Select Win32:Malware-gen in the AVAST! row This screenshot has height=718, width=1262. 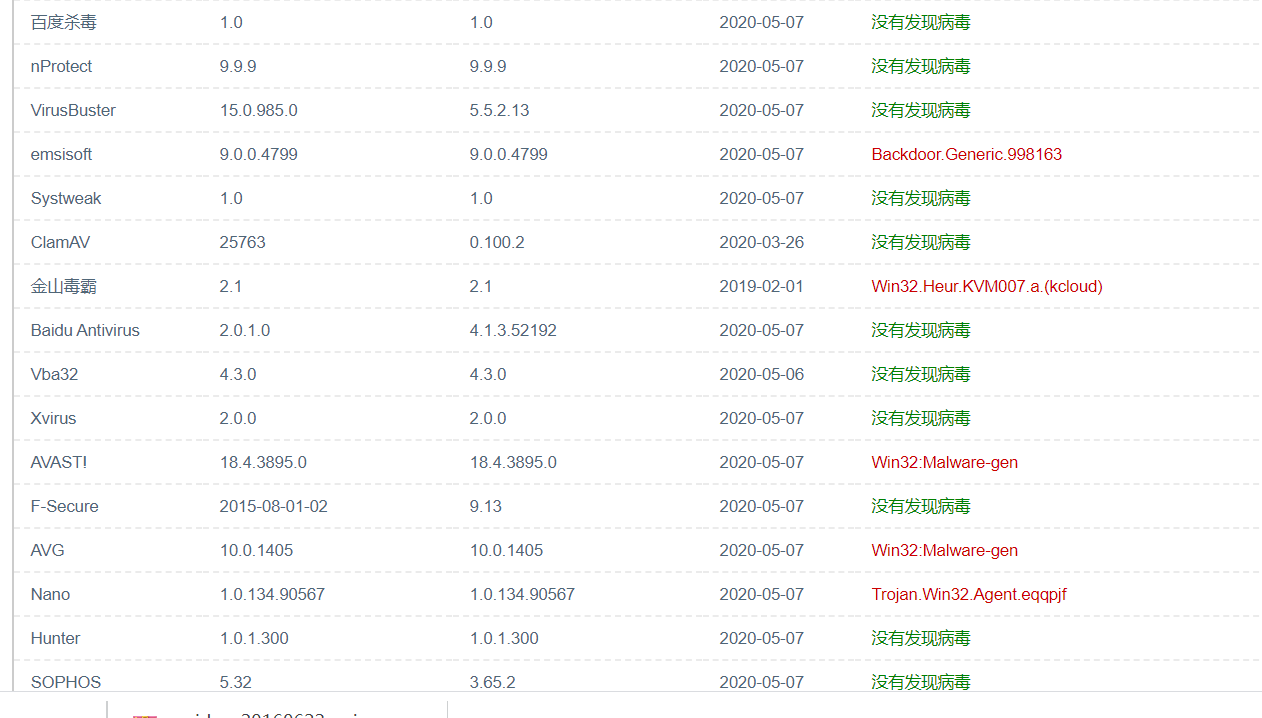click(945, 462)
